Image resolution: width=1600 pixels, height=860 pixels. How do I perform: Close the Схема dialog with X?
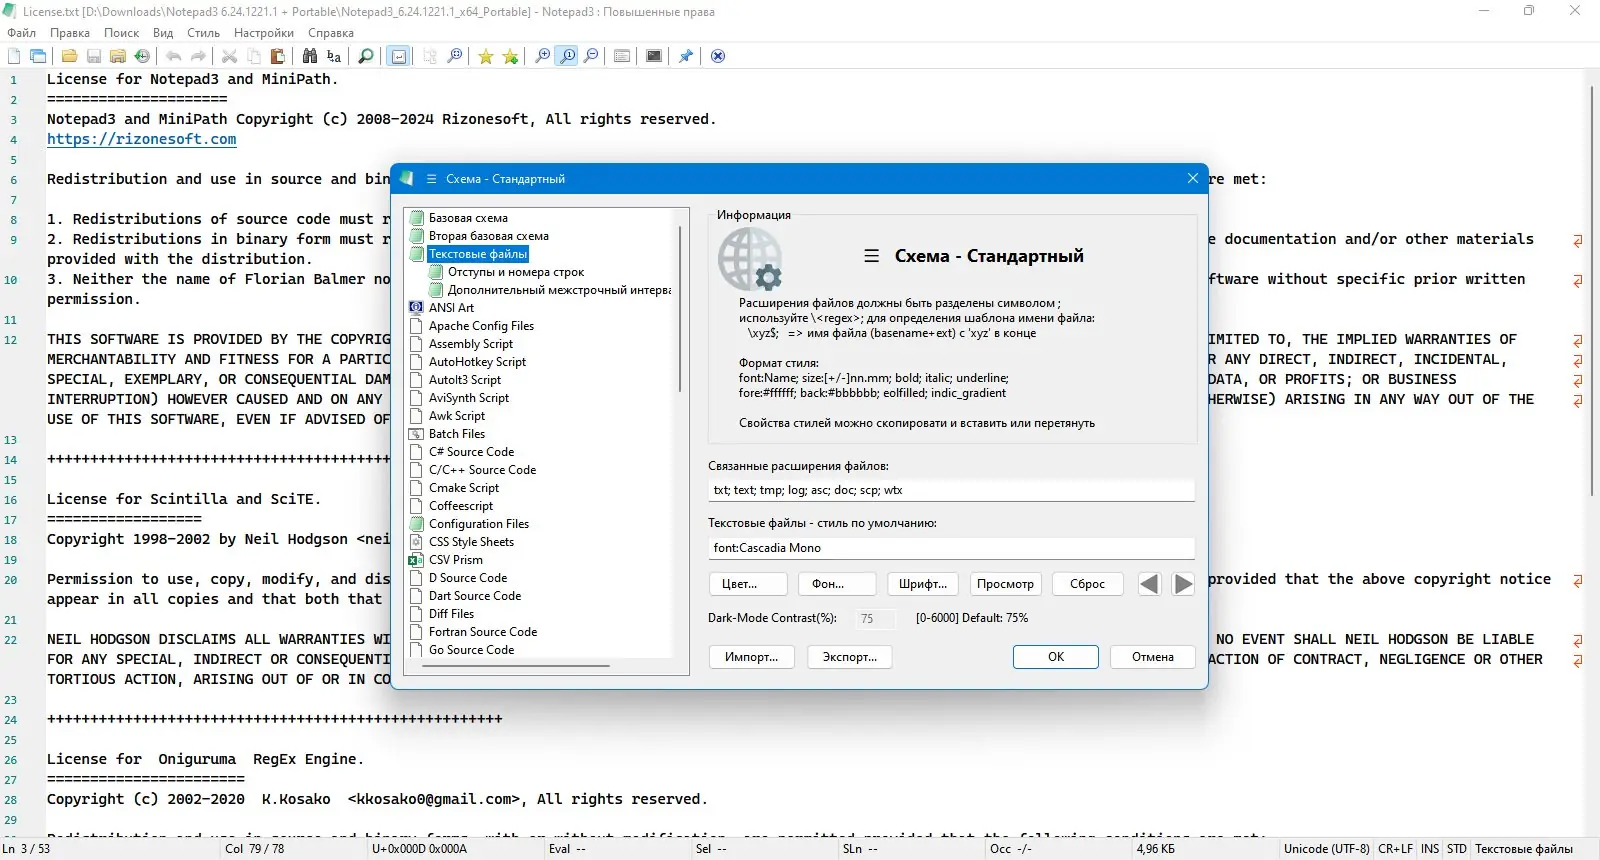[1192, 178]
